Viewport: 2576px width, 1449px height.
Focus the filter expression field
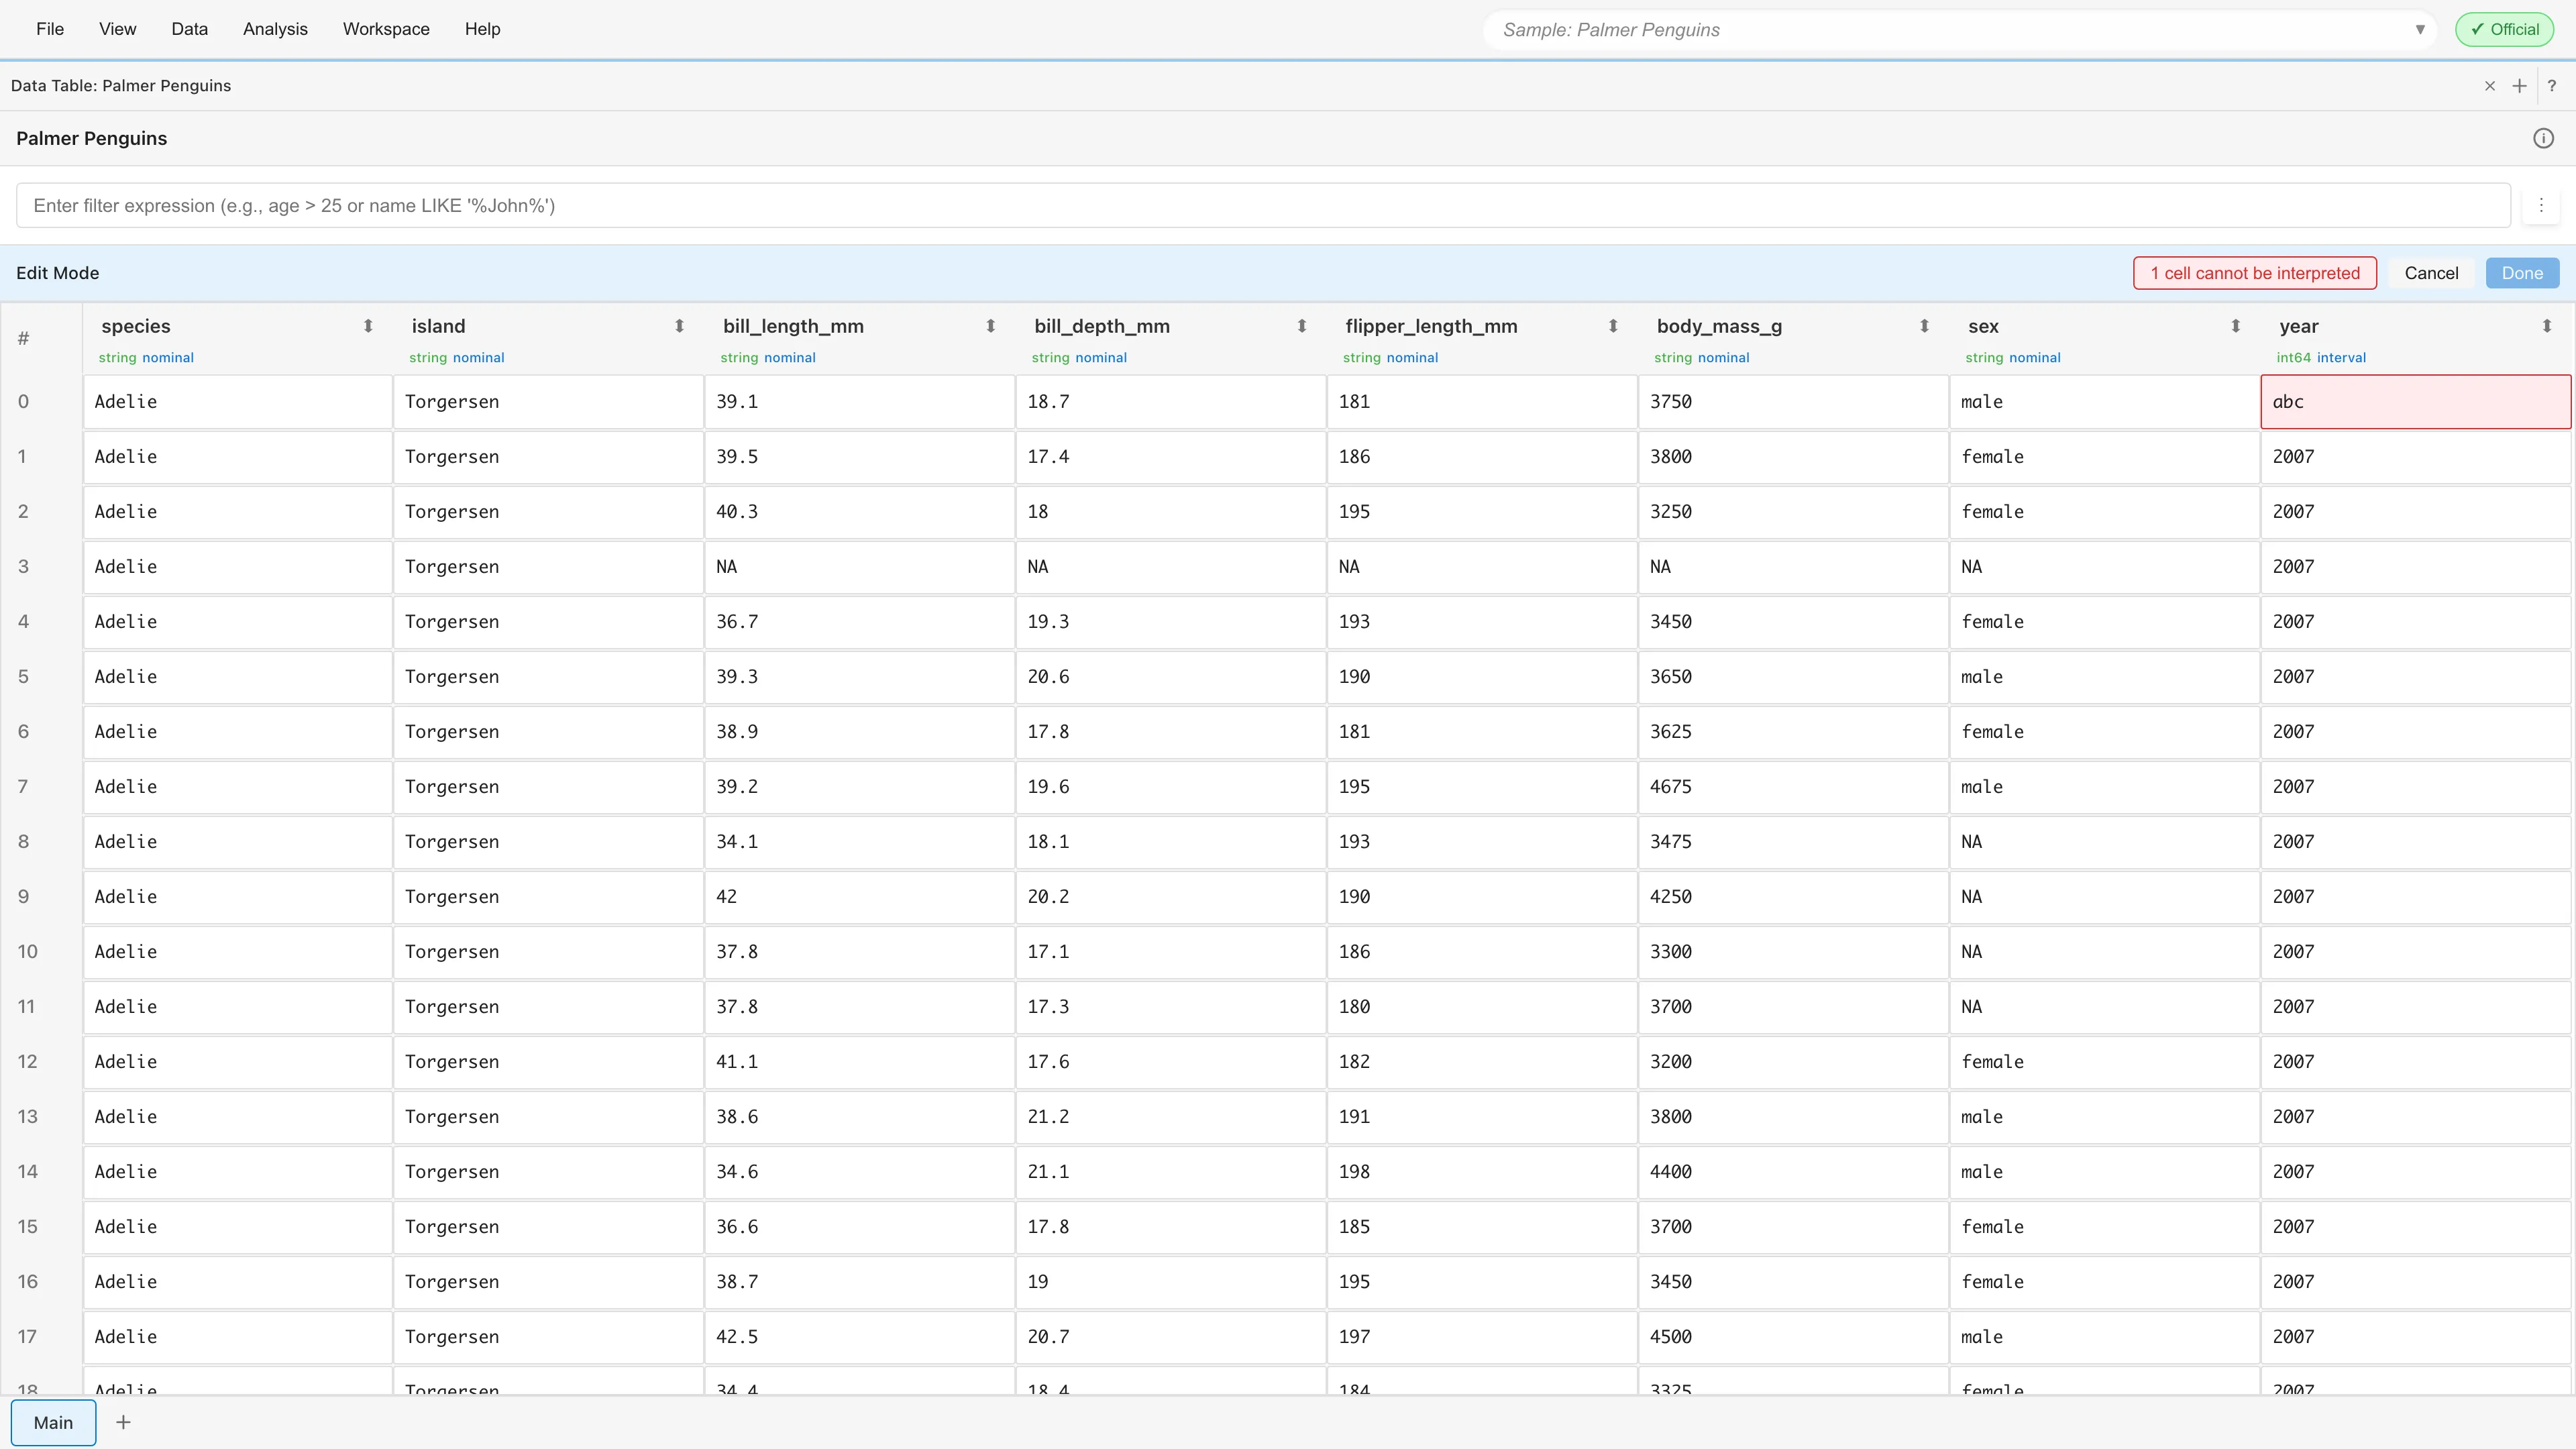1263,205
